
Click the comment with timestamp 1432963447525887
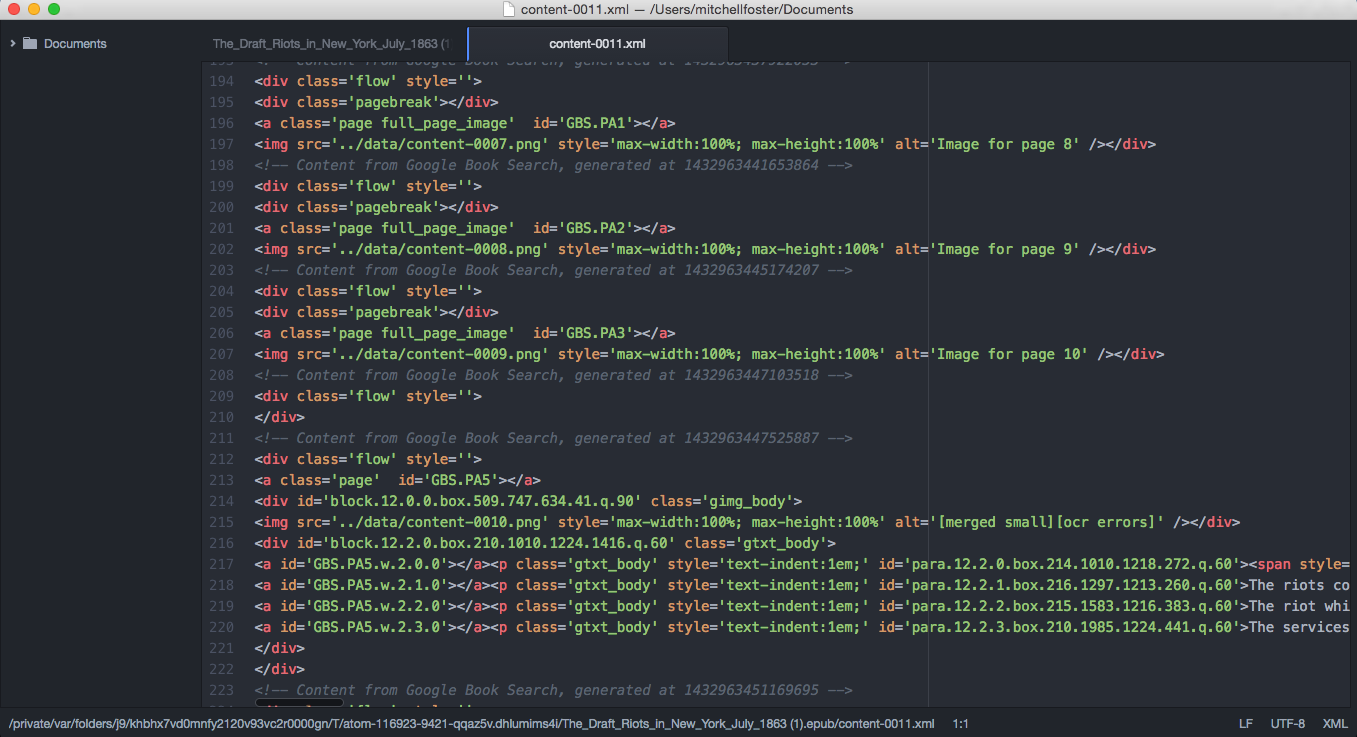[553, 438]
